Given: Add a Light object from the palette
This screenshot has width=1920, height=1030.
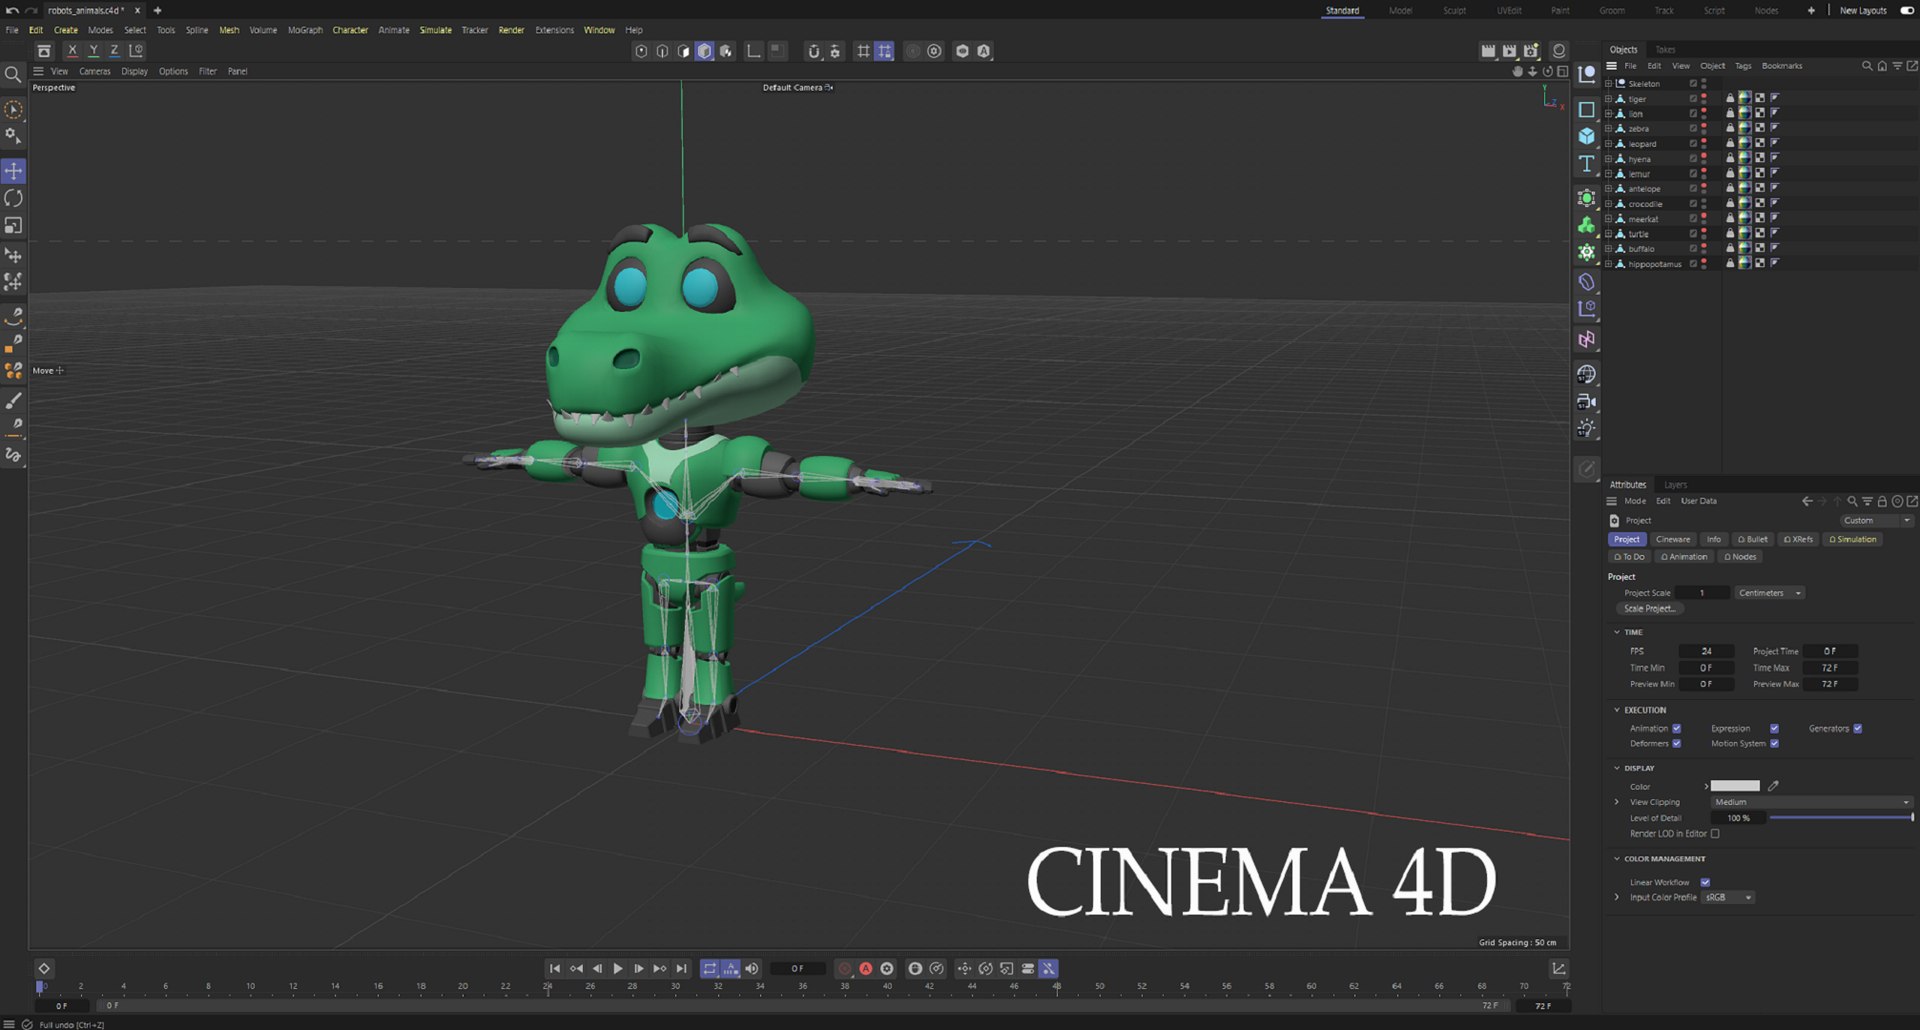Looking at the screenshot, I should (x=1587, y=428).
